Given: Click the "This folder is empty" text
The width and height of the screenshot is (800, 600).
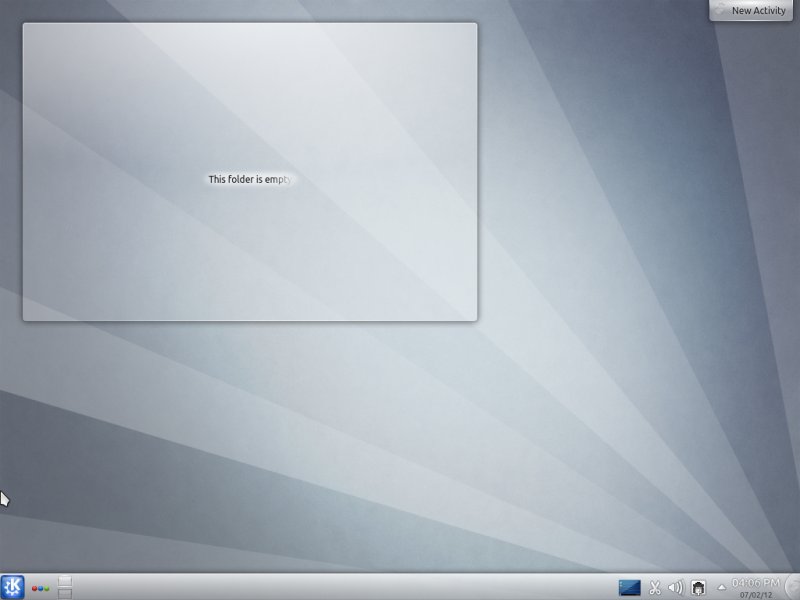Looking at the screenshot, I should coord(250,179).
